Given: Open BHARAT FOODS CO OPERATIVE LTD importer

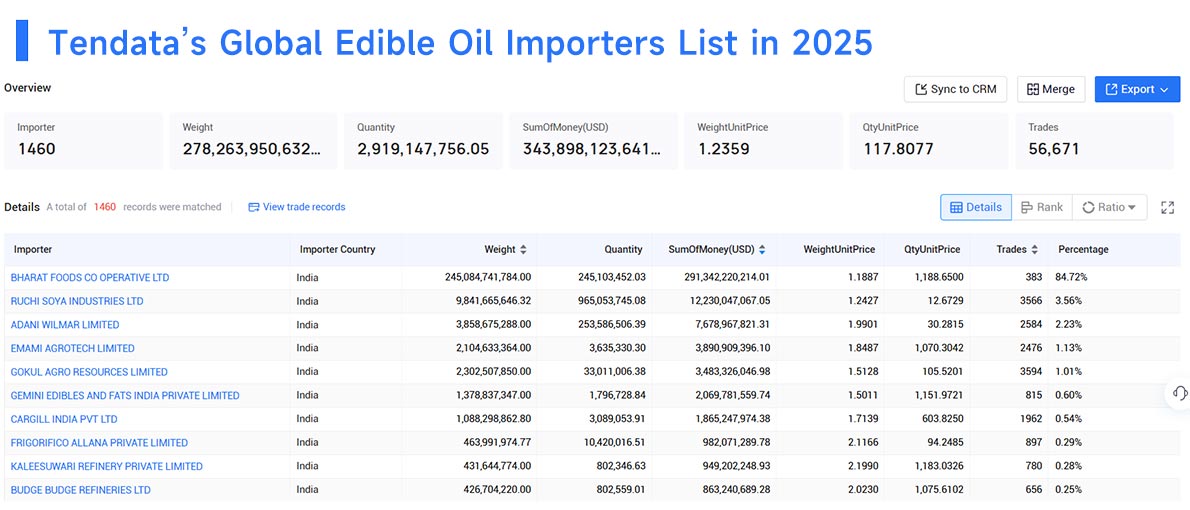Looking at the screenshot, I should (x=90, y=278).
